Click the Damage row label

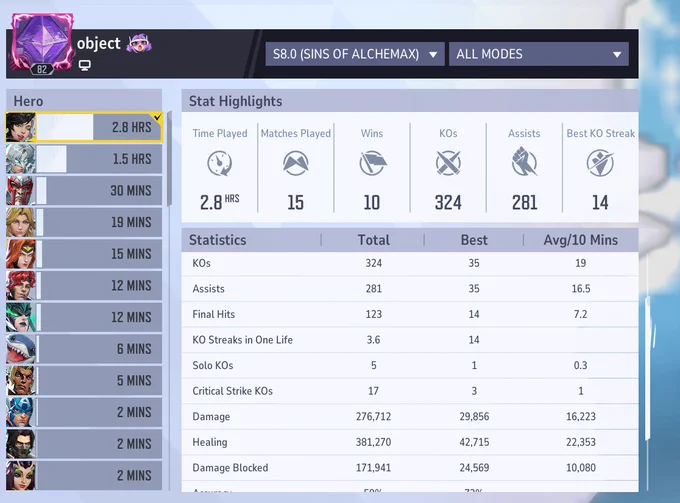(211, 417)
